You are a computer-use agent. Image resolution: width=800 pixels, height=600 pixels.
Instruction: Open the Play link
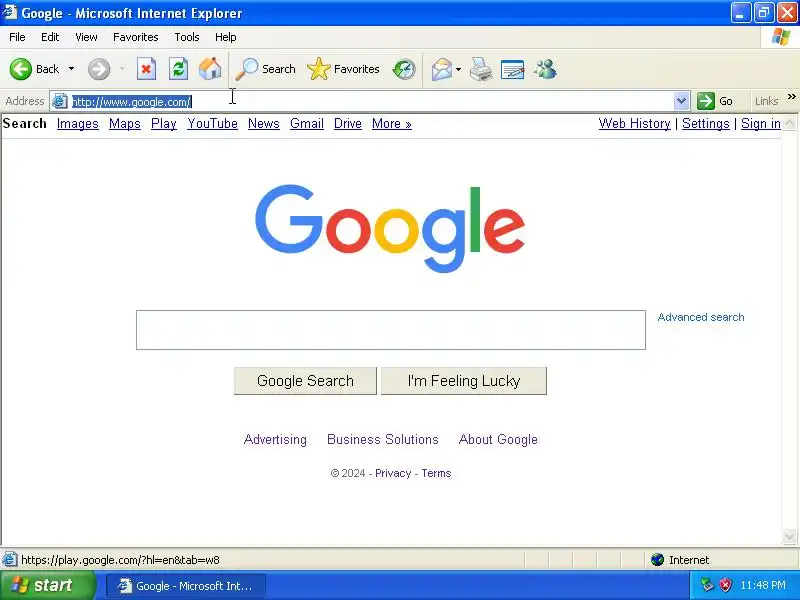click(164, 123)
